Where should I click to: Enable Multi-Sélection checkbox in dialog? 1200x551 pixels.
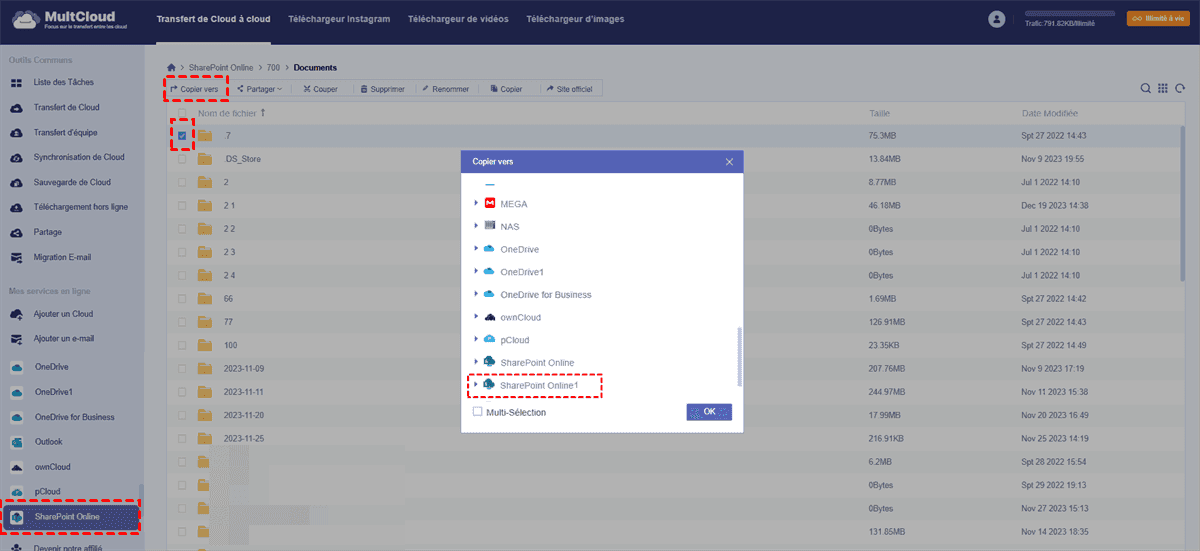tap(477, 412)
